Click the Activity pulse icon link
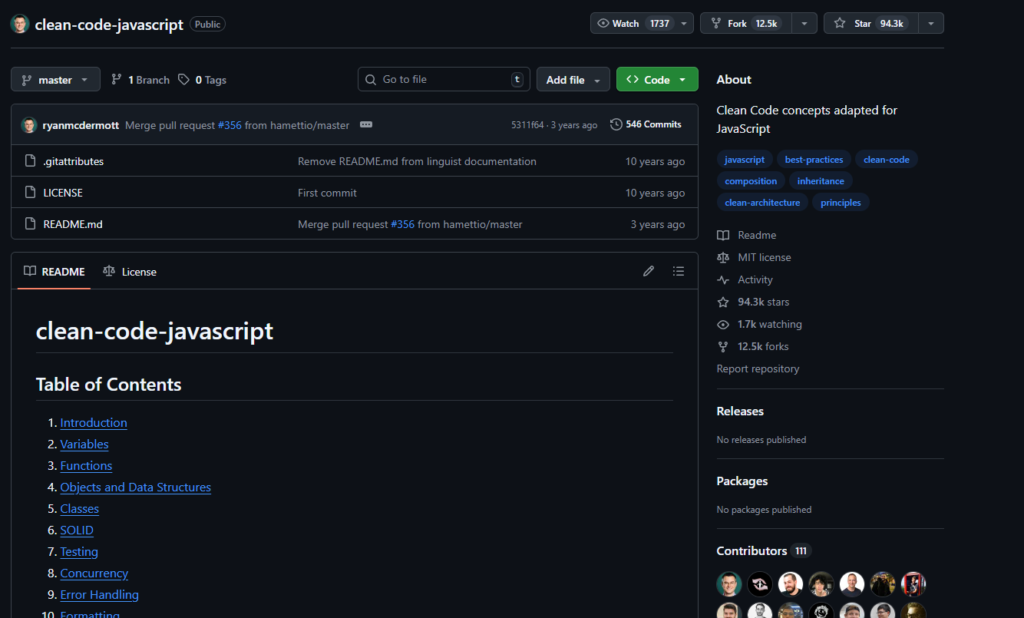This screenshot has width=1024, height=618. 723,280
